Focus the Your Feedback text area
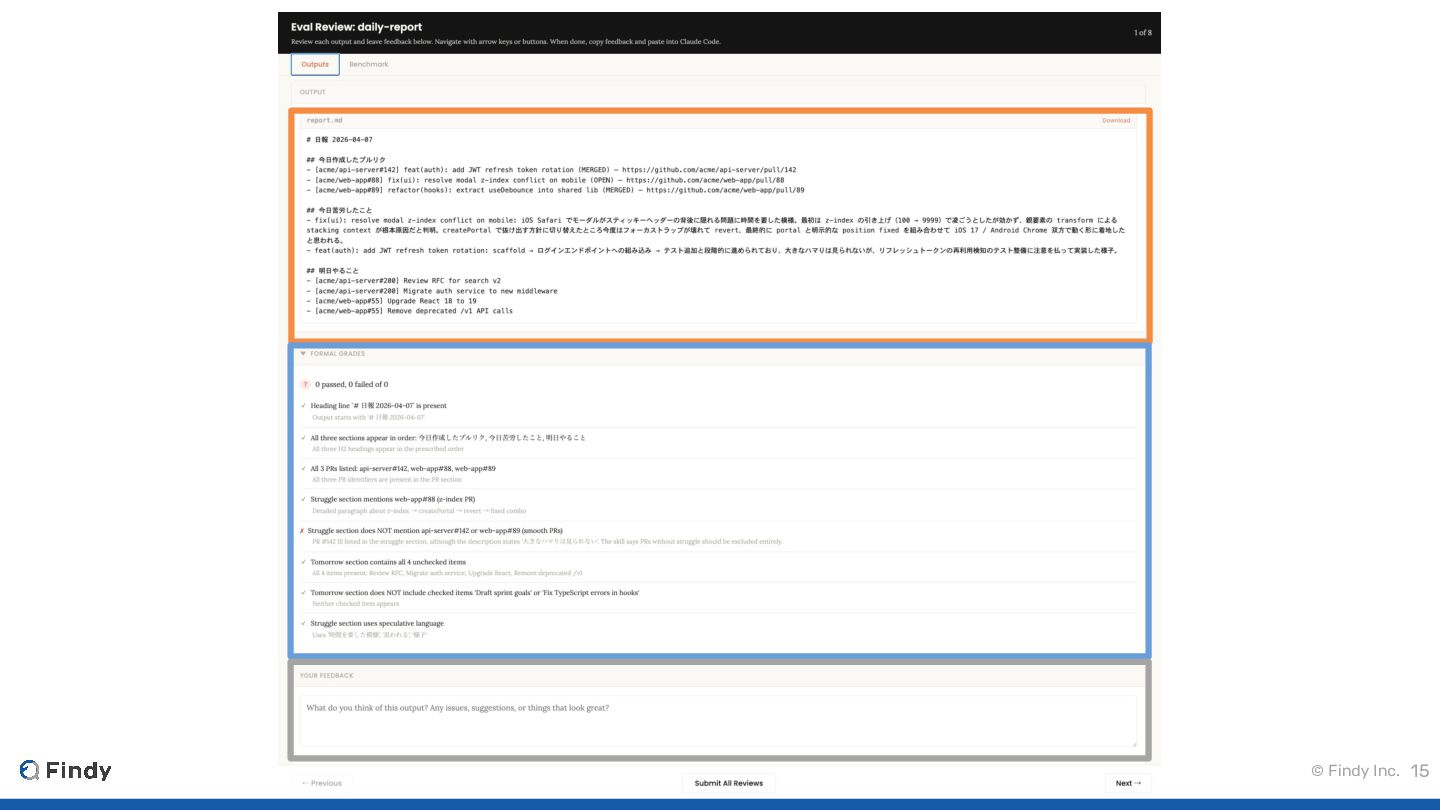This screenshot has width=1440, height=810. pos(718,720)
